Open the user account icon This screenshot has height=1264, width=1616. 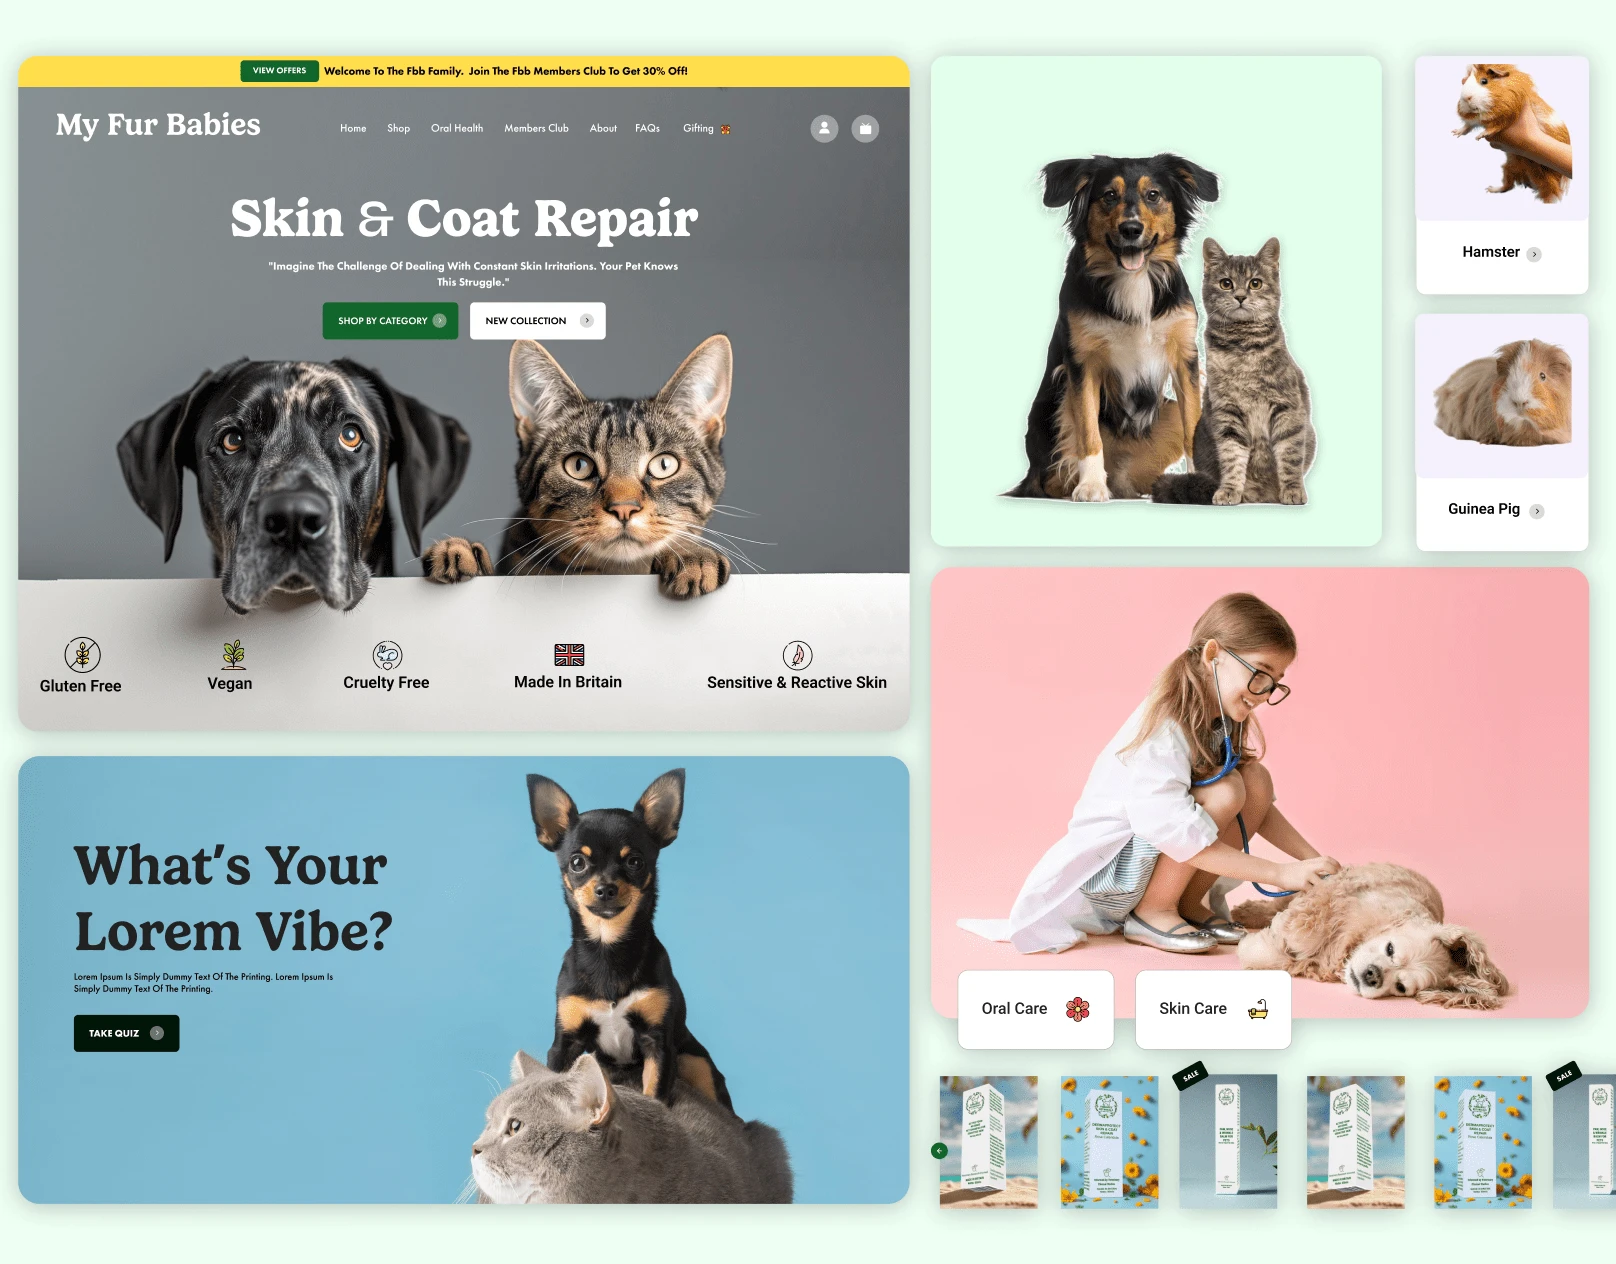click(824, 128)
